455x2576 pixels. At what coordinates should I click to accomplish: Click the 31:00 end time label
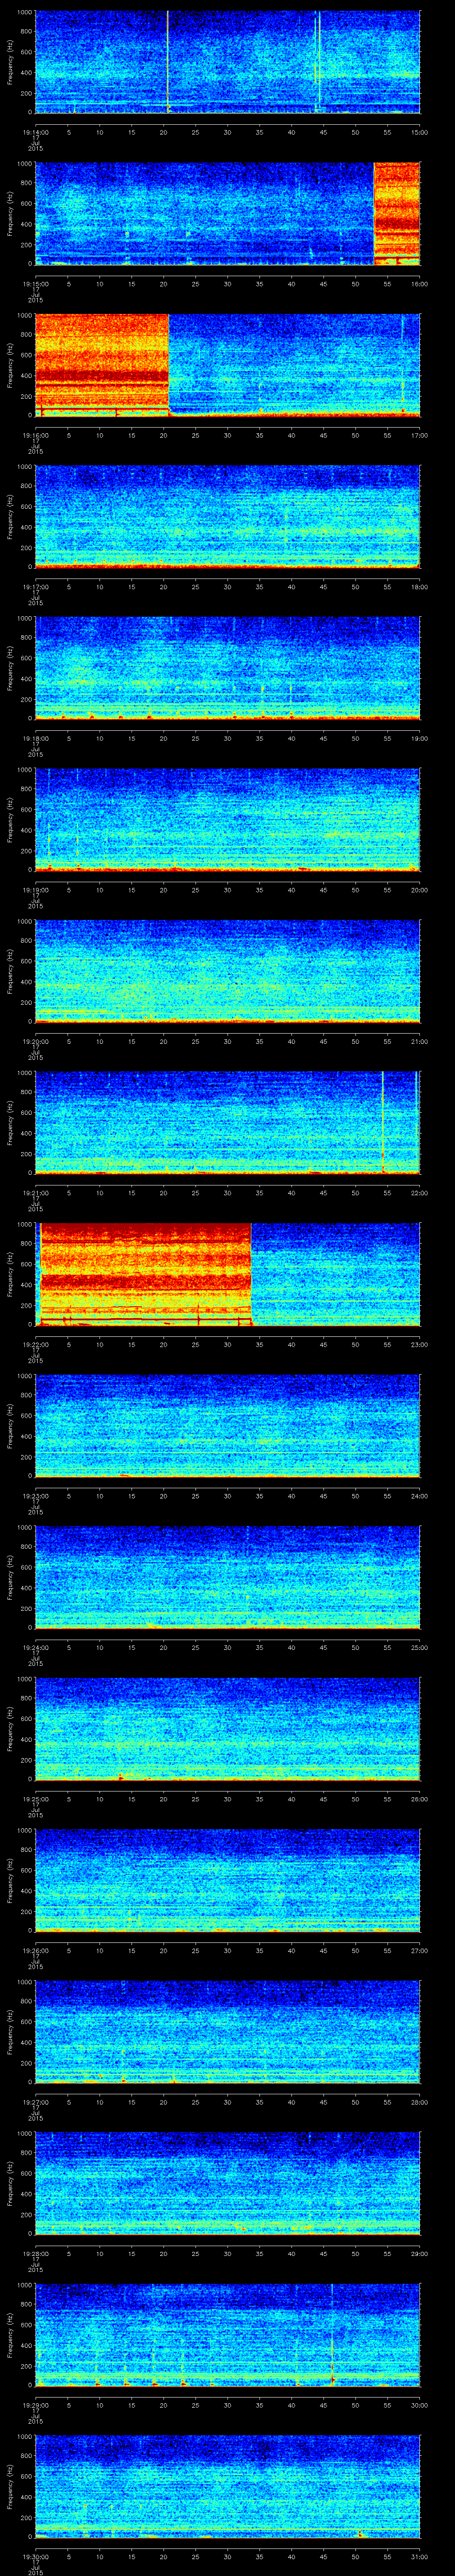[x=420, y=2556]
